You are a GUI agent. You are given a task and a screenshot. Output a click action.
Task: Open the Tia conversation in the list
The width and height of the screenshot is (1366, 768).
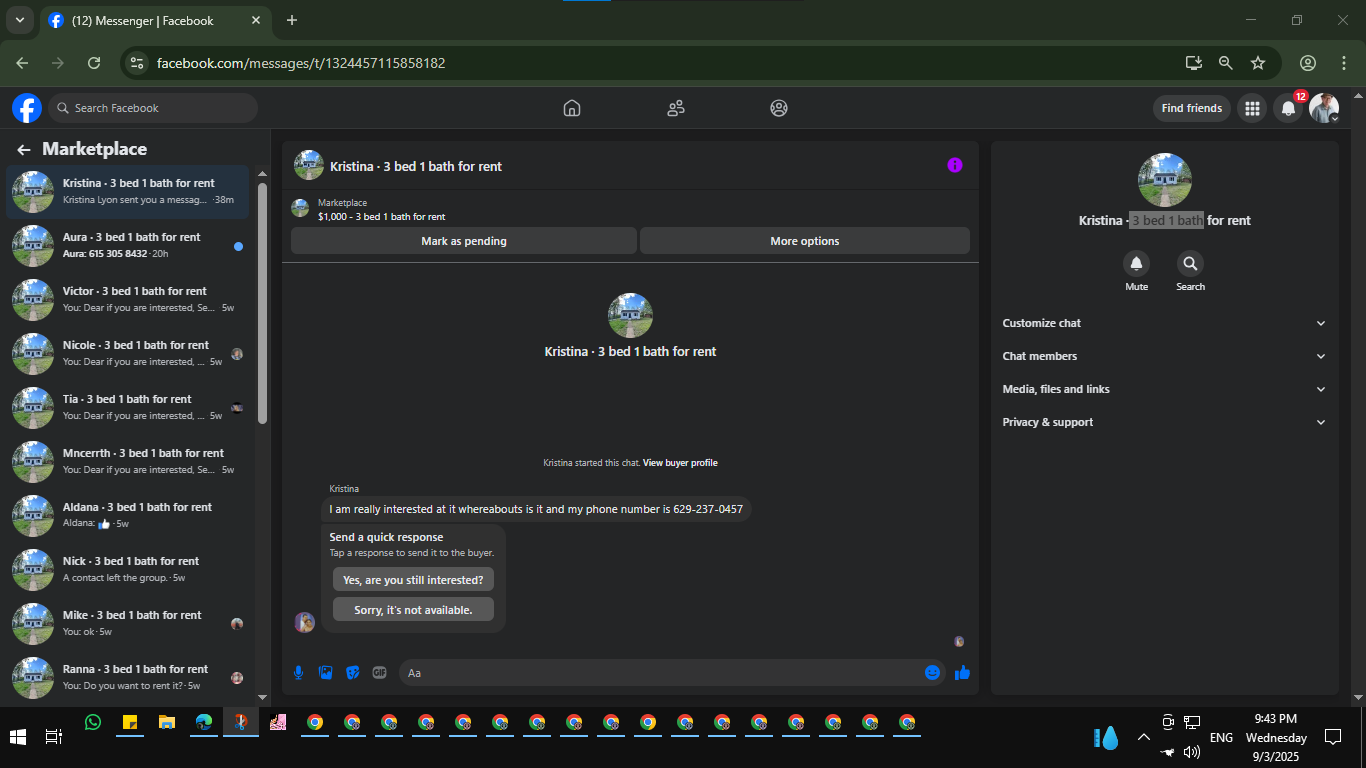click(x=127, y=407)
